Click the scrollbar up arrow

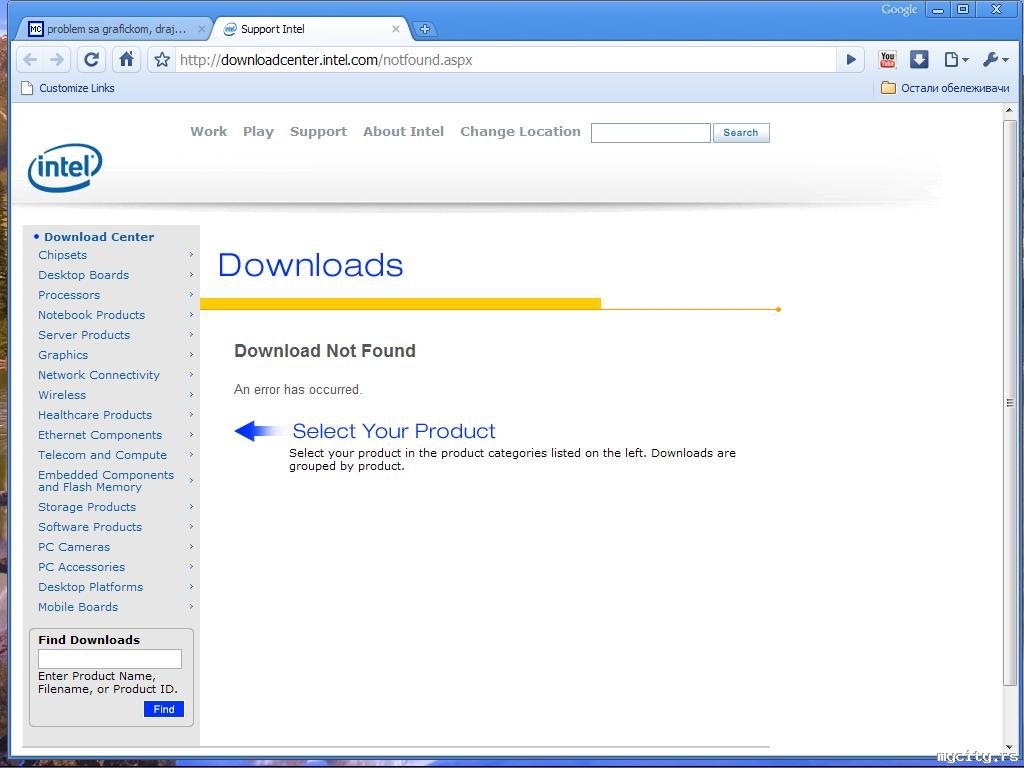click(x=1010, y=111)
